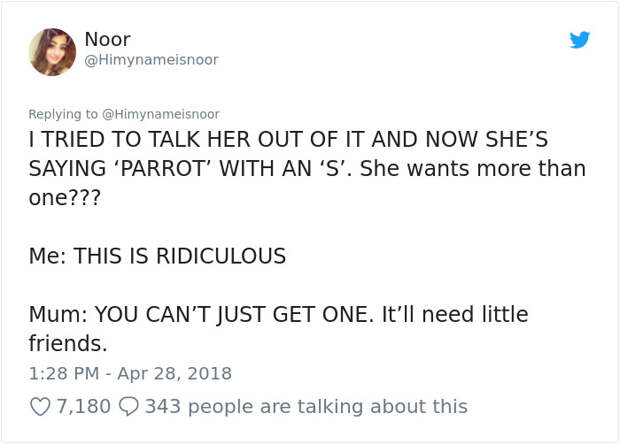The height and width of the screenshot is (444, 620).
Task: Click the word 'friends.' in the tweet
Action: (x=68, y=343)
